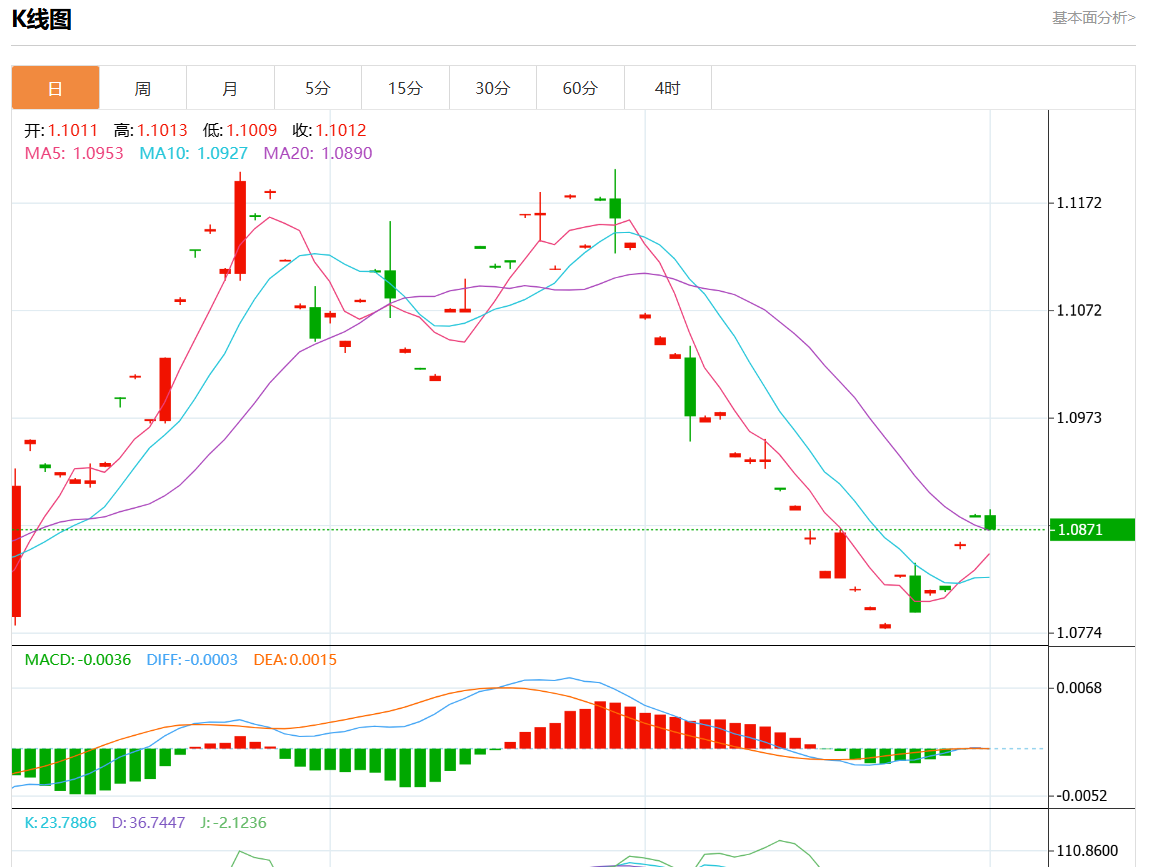Image resolution: width=1165 pixels, height=867 pixels.
Task: Click the 1.1172 price axis label
Action: coord(1079,203)
